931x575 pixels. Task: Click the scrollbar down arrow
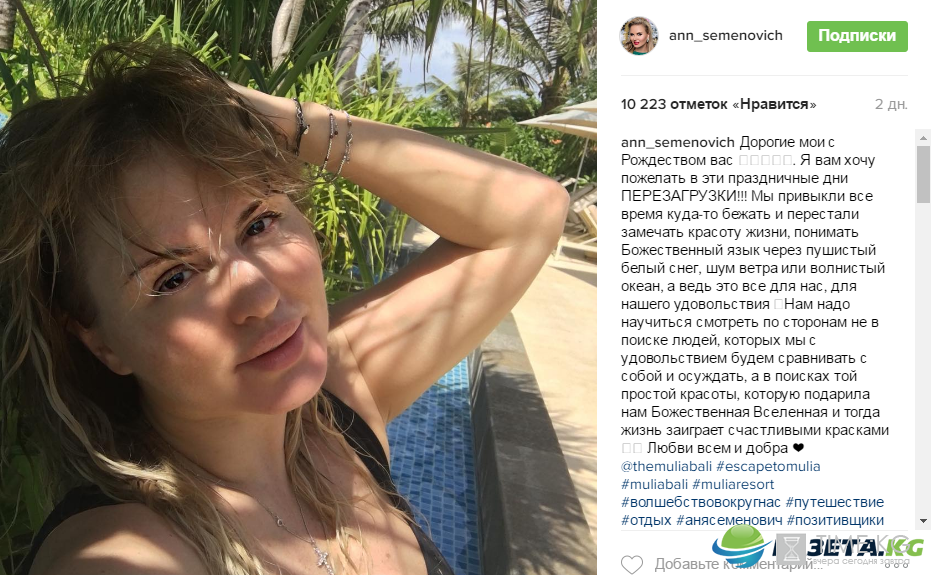click(923, 521)
